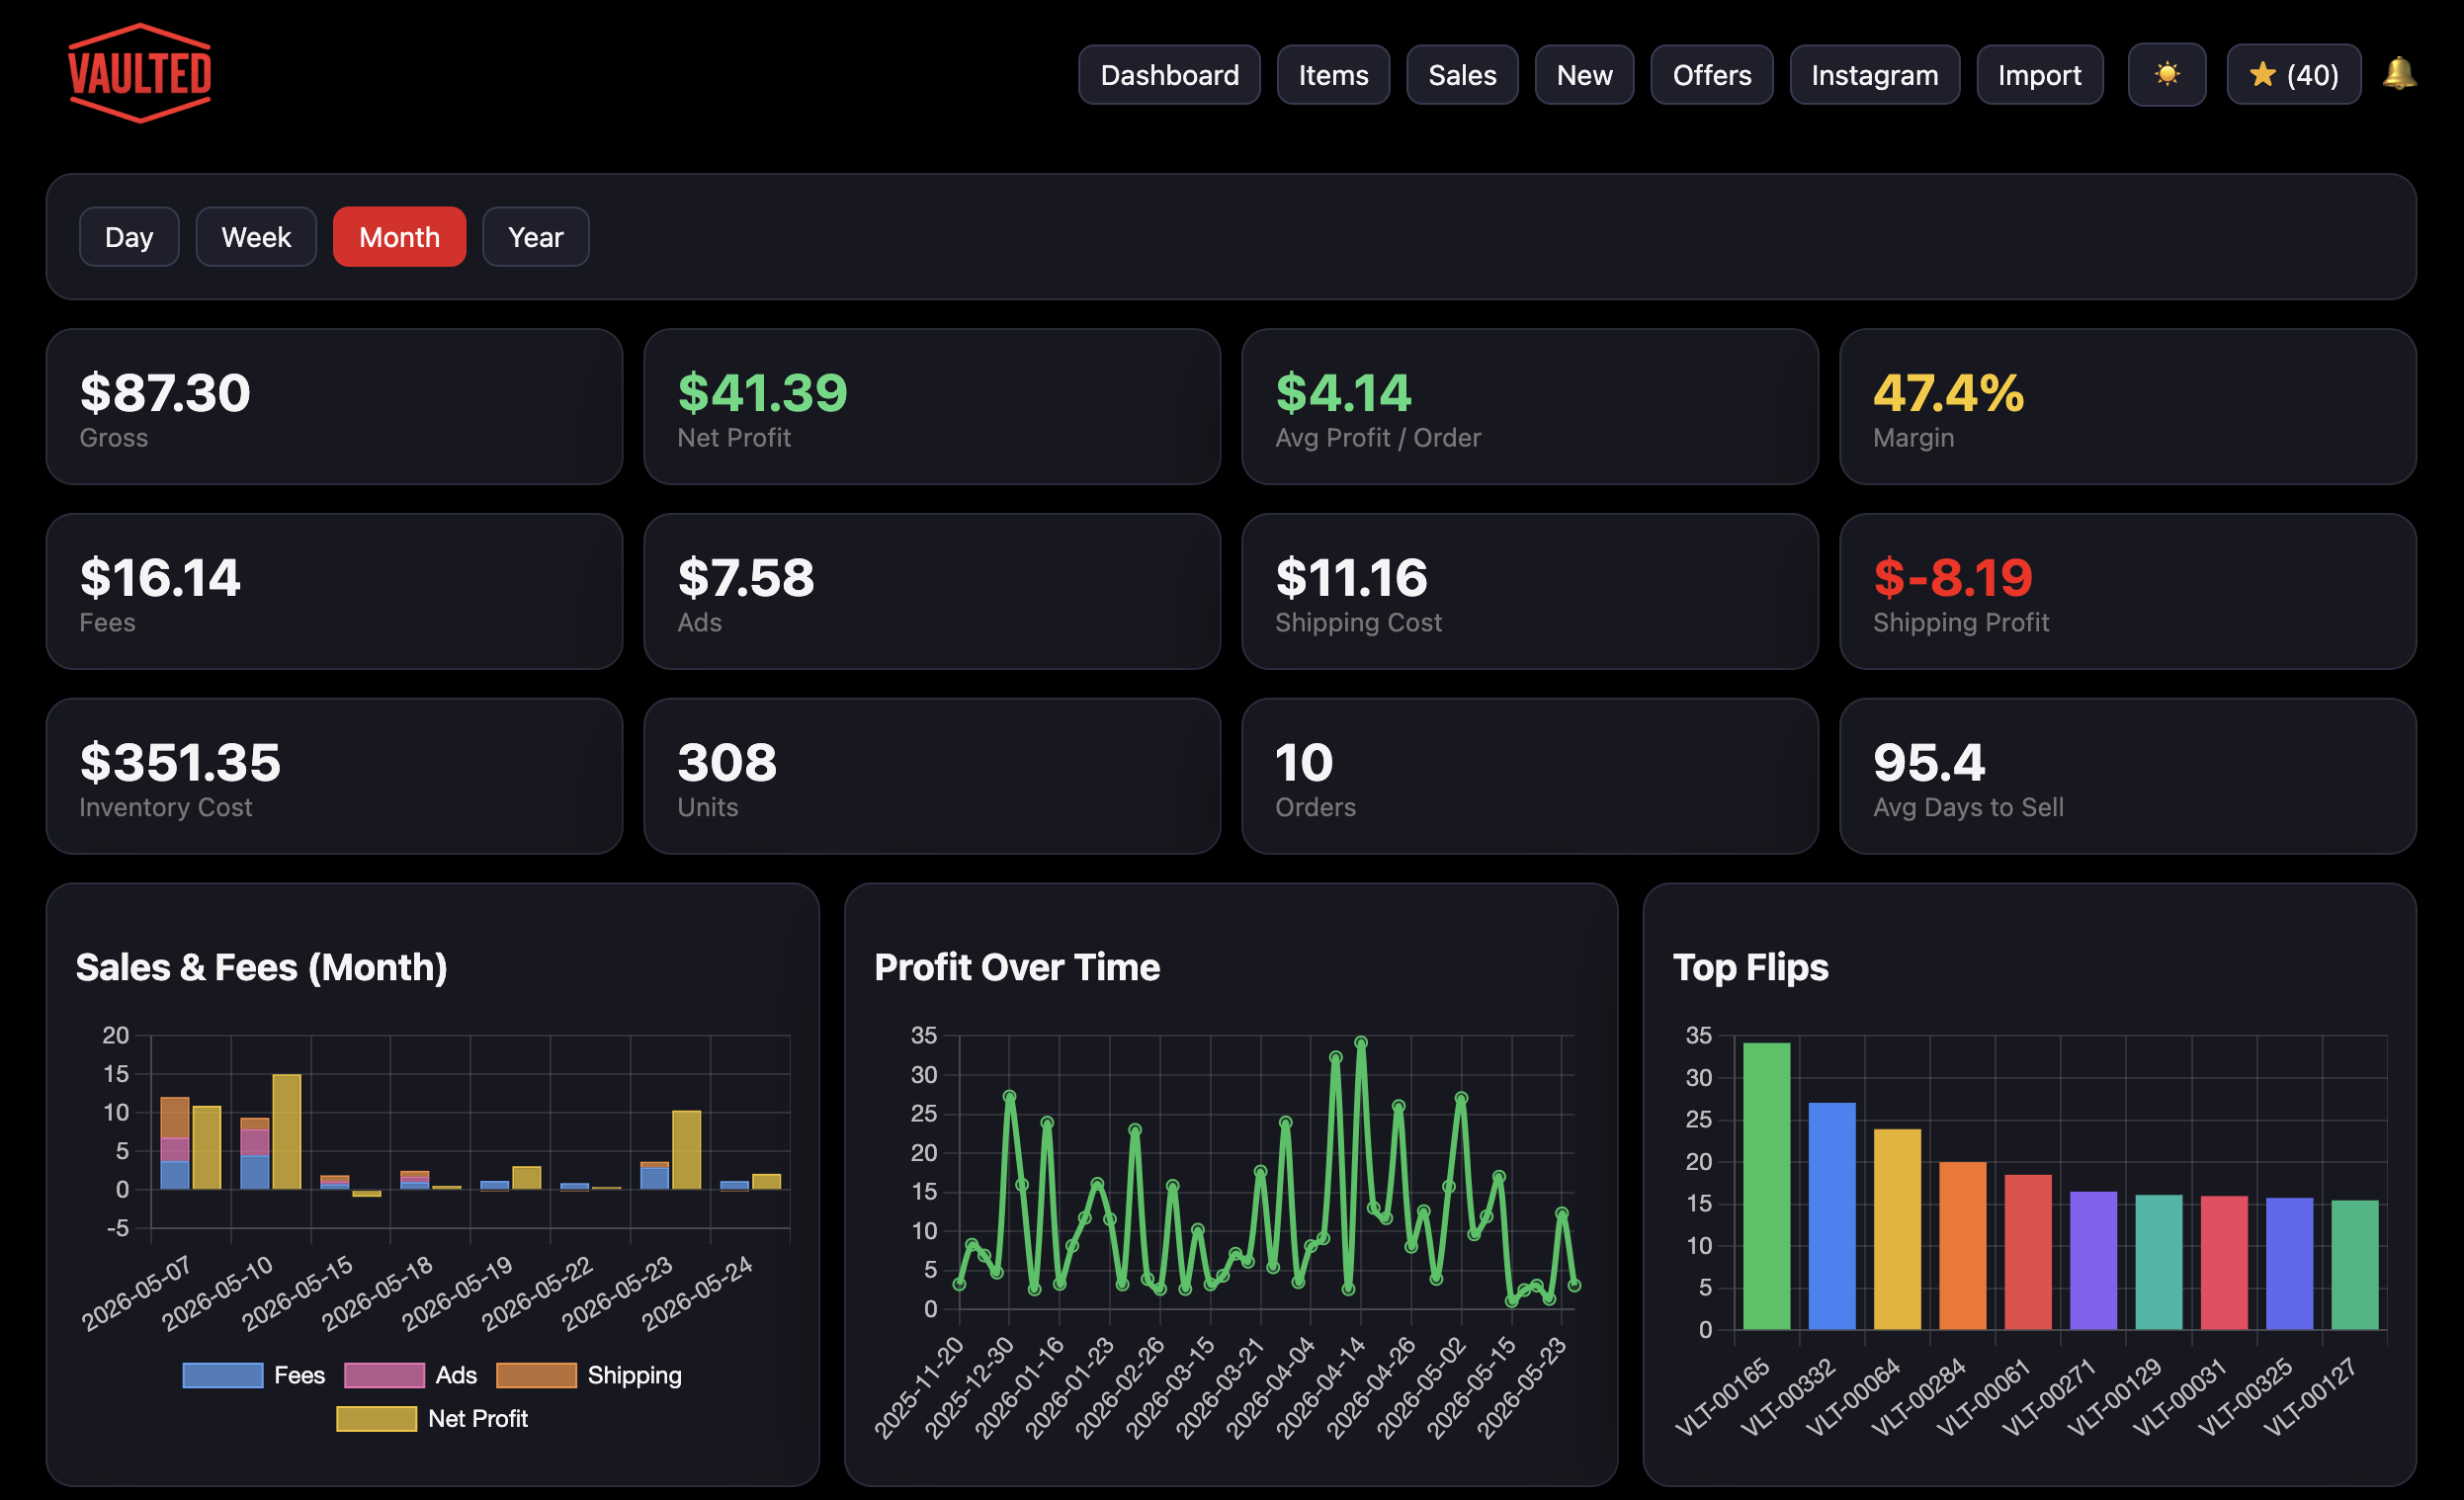The height and width of the screenshot is (1500, 2464).
Task: Open the Offers page
Action: (1711, 75)
